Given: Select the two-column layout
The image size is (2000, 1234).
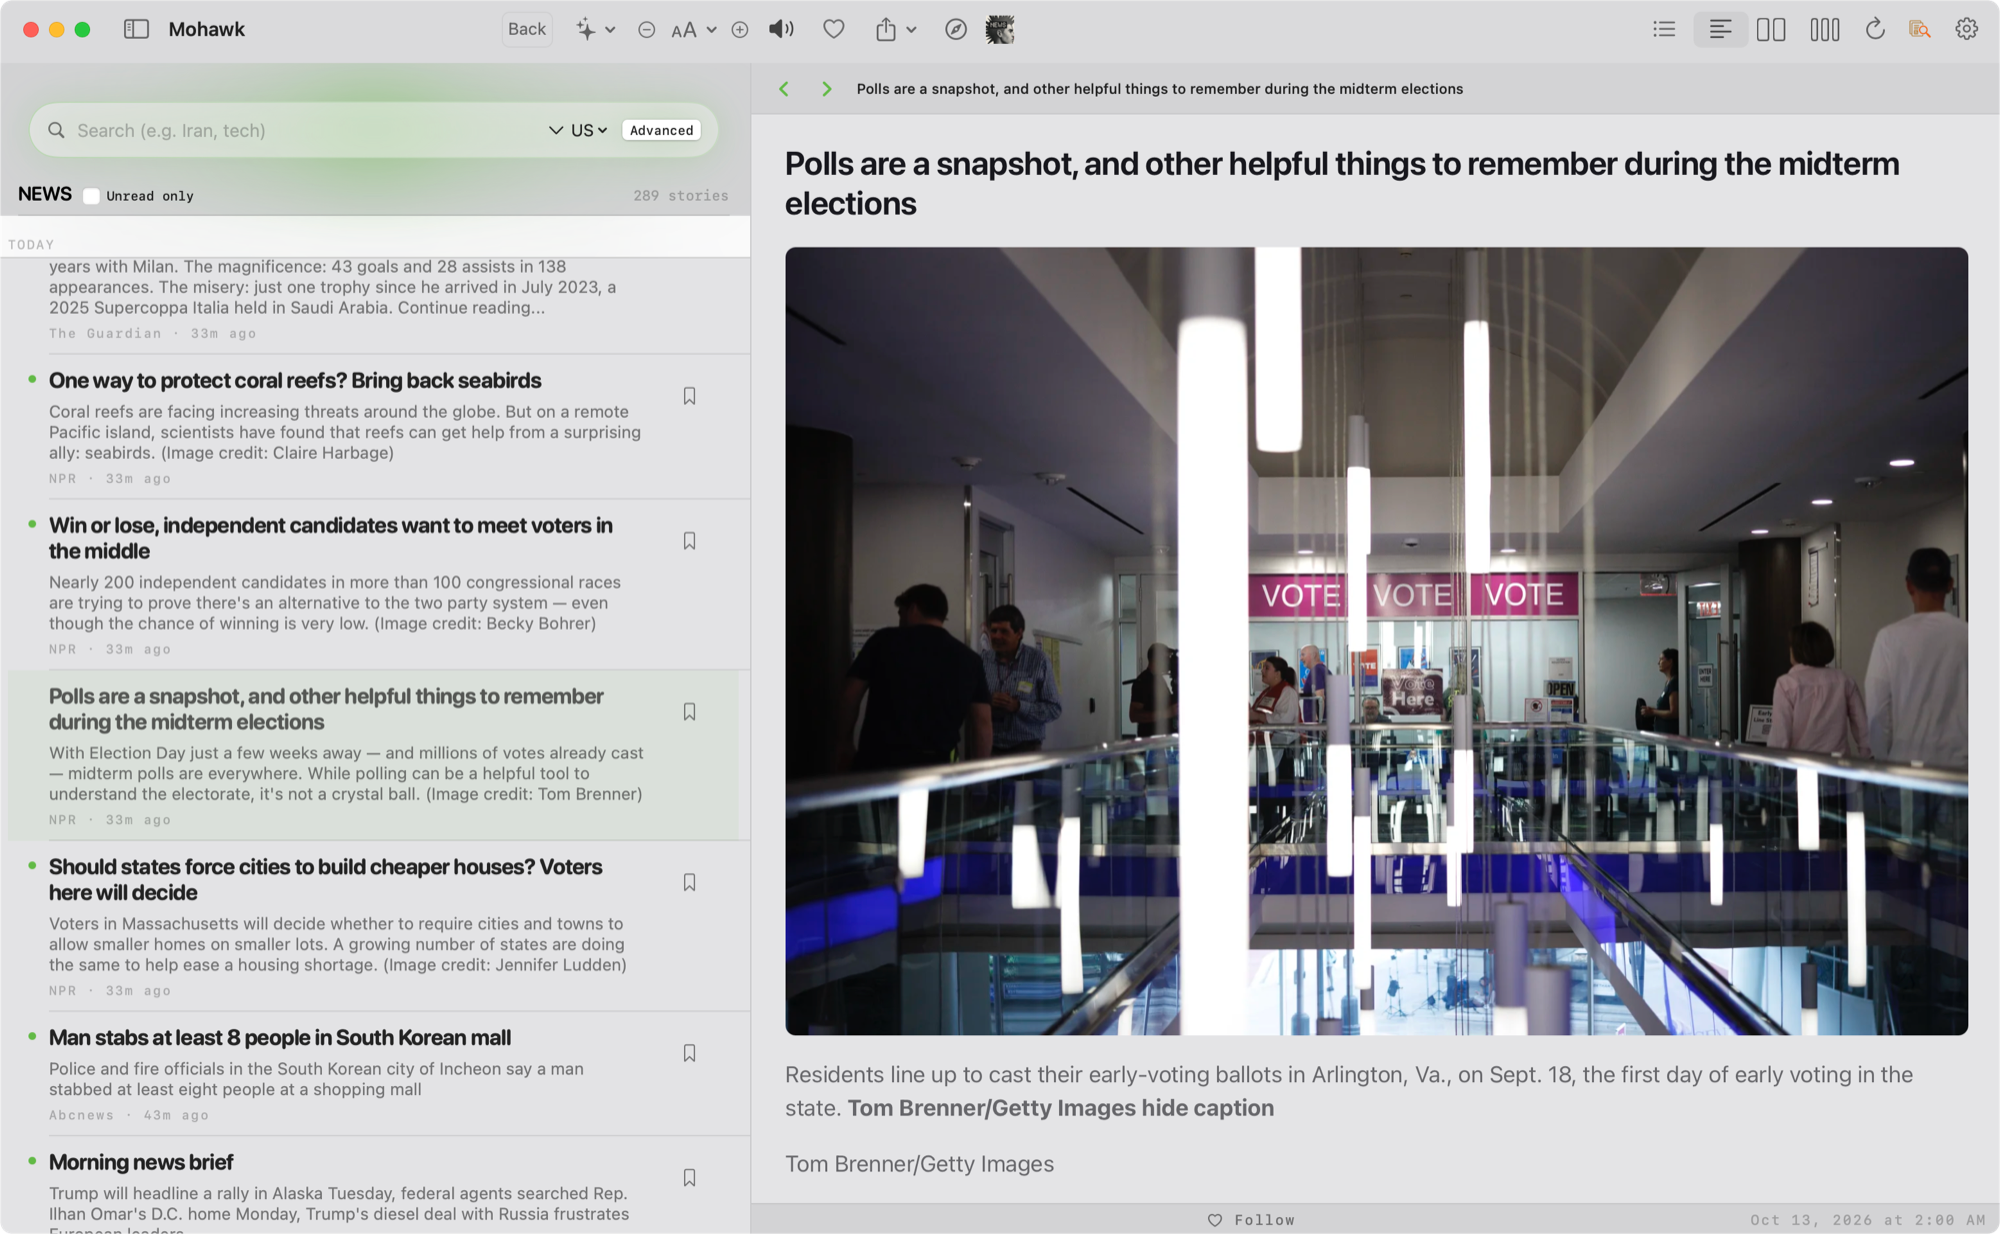Looking at the screenshot, I should pyautogui.click(x=1771, y=30).
